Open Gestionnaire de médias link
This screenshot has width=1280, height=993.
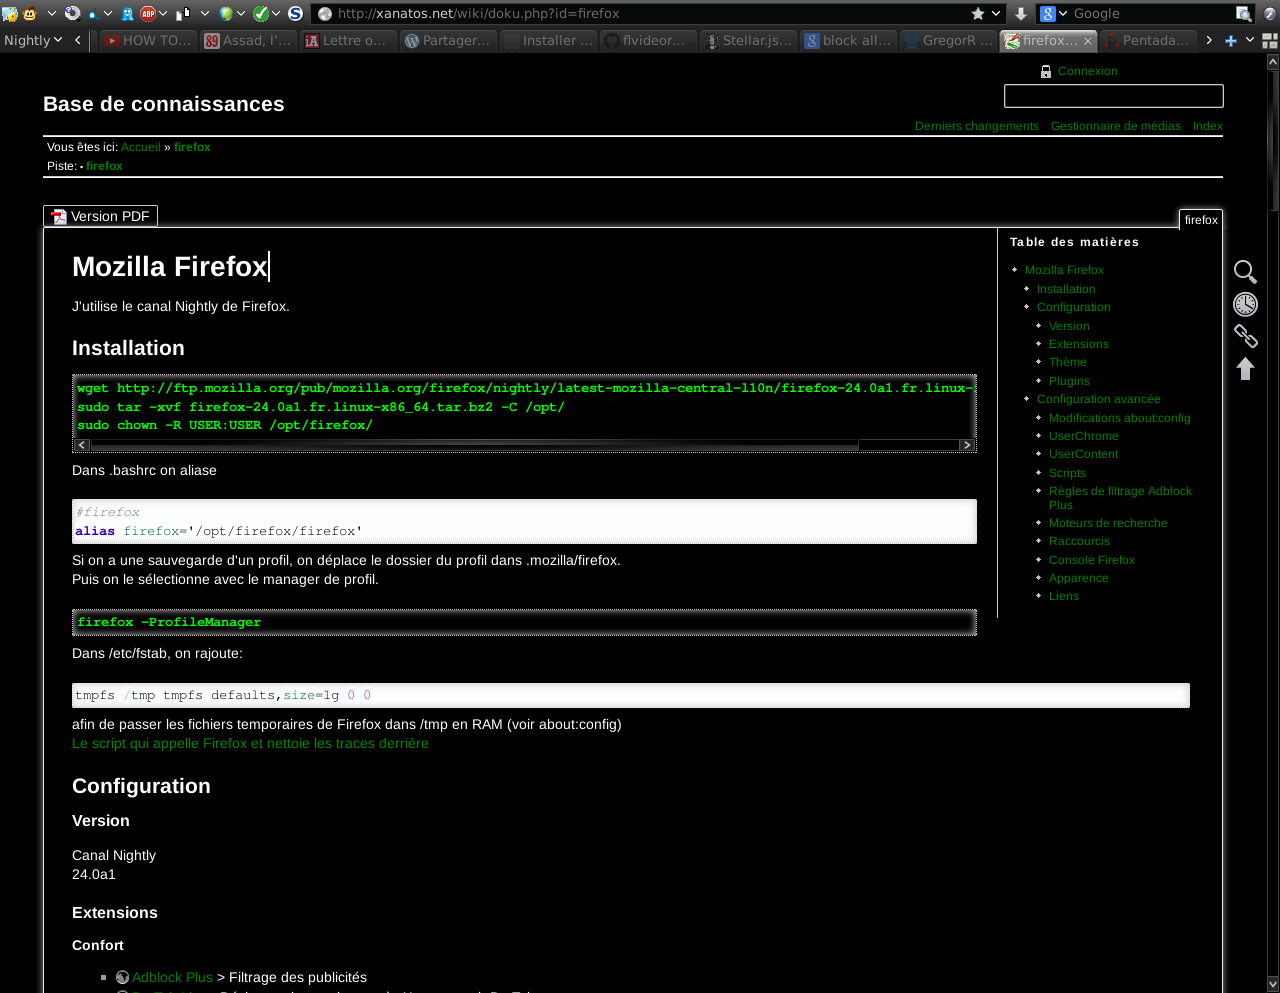pos(1115,126)
